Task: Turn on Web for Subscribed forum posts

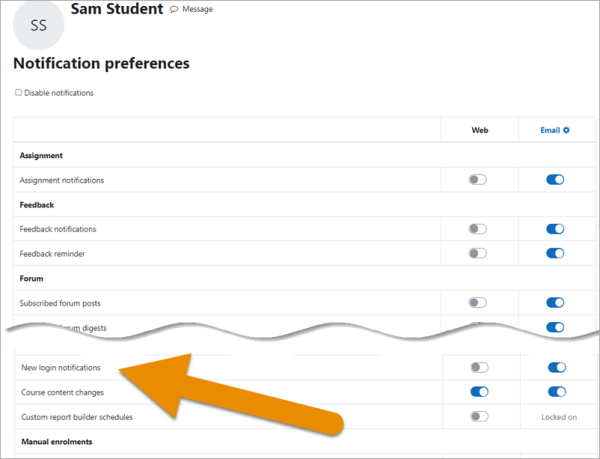Action: click(477, 302)
